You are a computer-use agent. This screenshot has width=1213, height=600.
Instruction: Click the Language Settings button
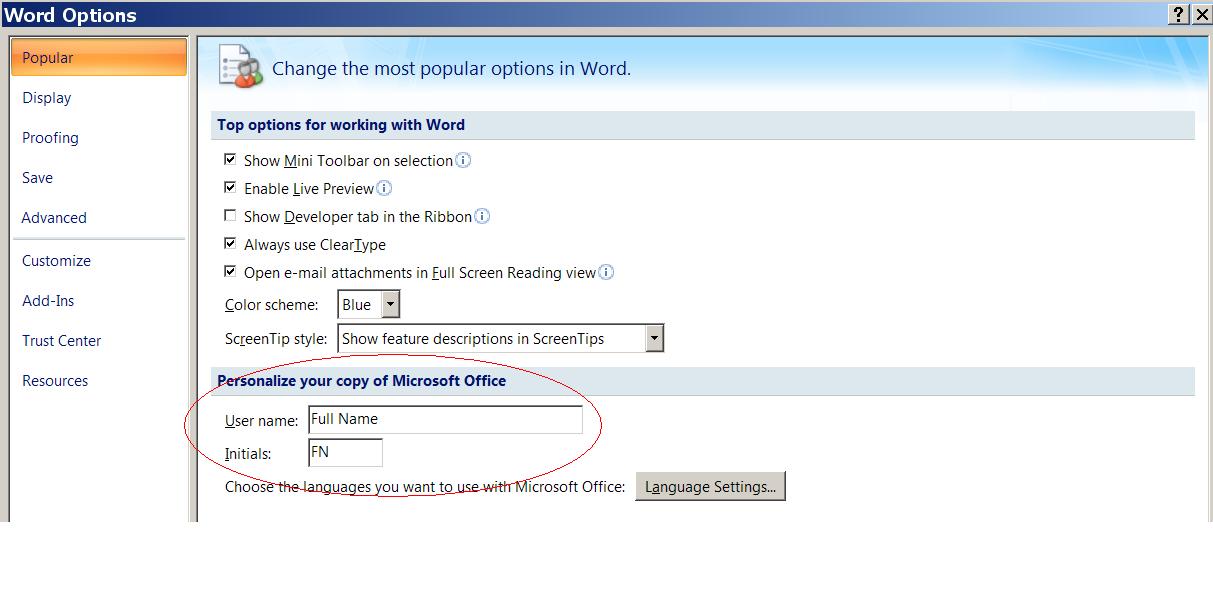[x=710, y=487]
